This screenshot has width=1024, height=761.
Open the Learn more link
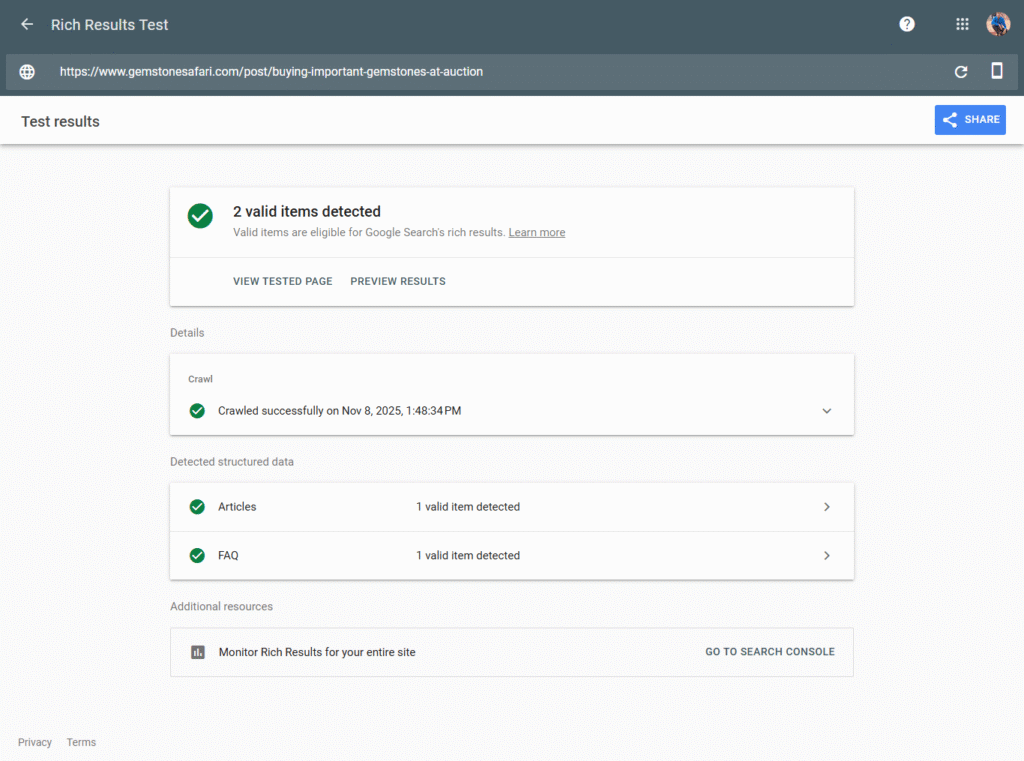coord(536,232)
